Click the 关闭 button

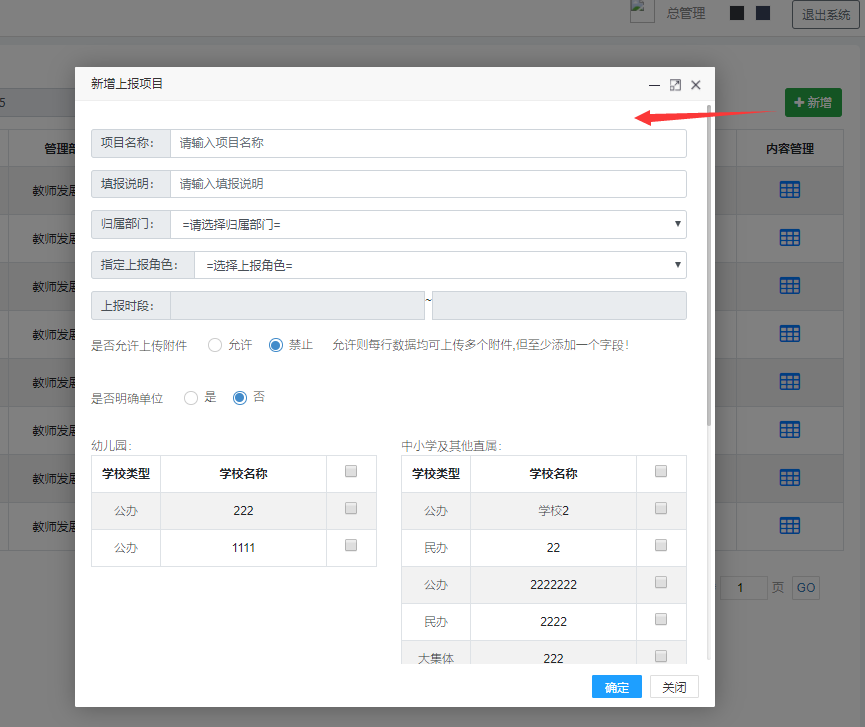coord(674,687)
